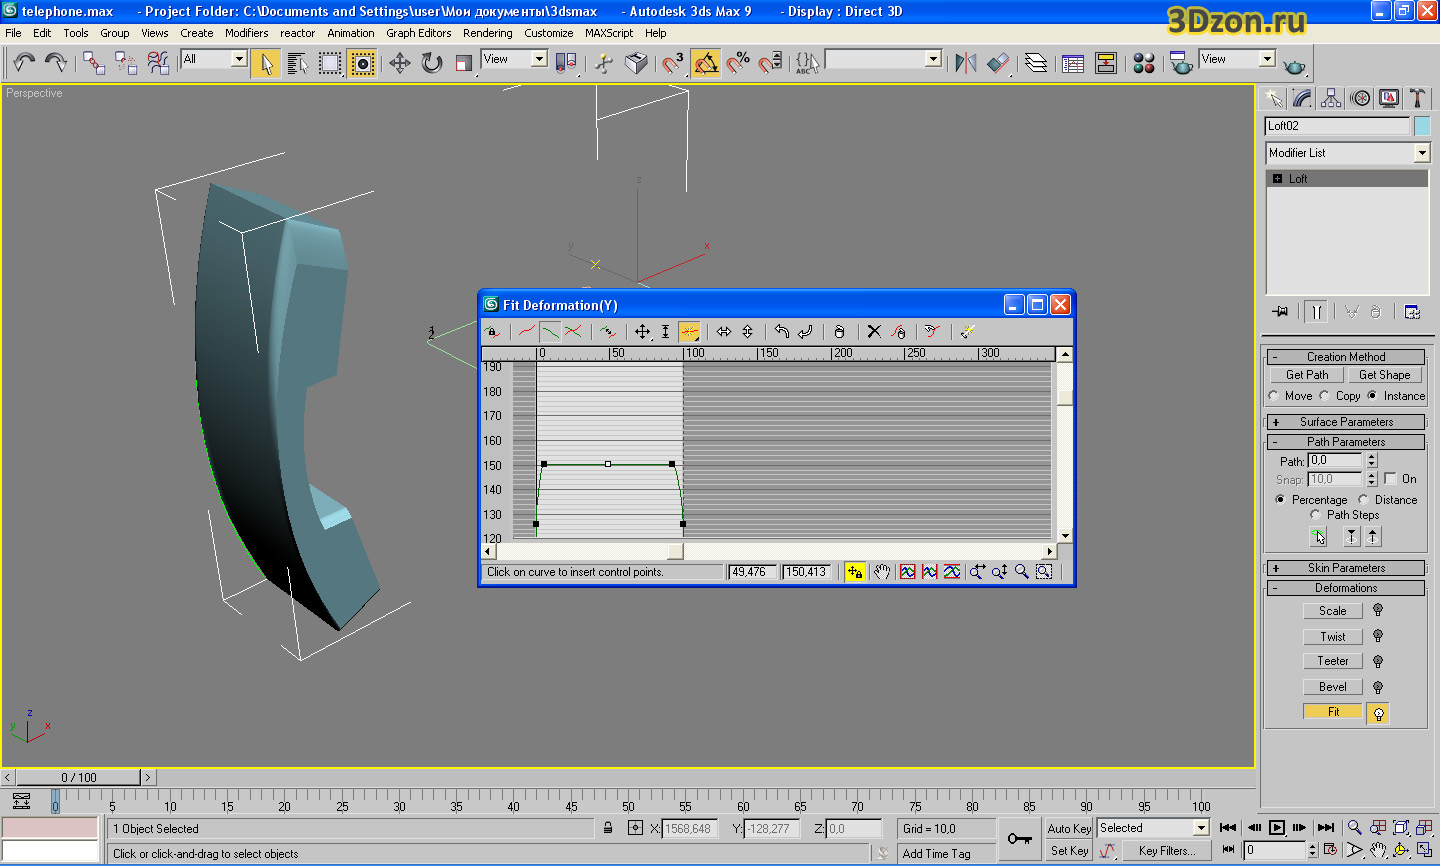Open Select by Name list tool

click(x=297, y=63)
